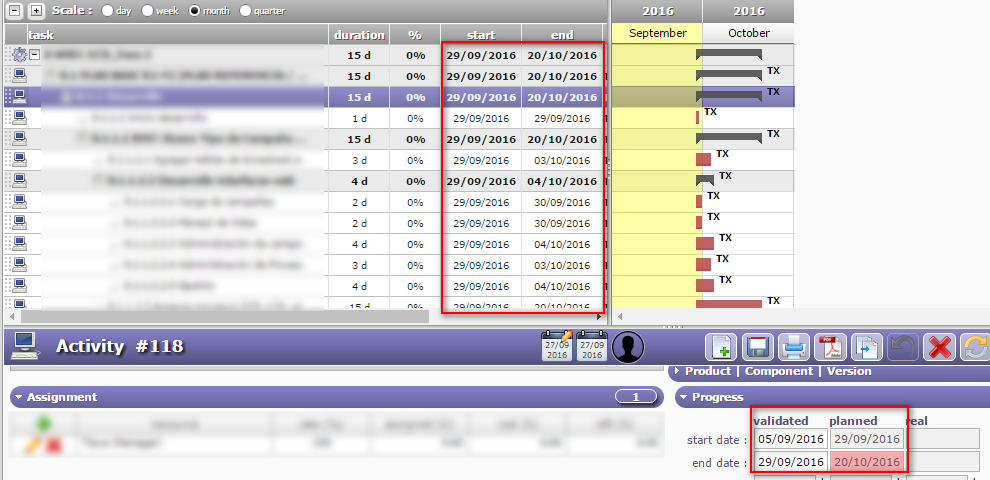Delete the activity with the red X icon

(x=939, y=347)
